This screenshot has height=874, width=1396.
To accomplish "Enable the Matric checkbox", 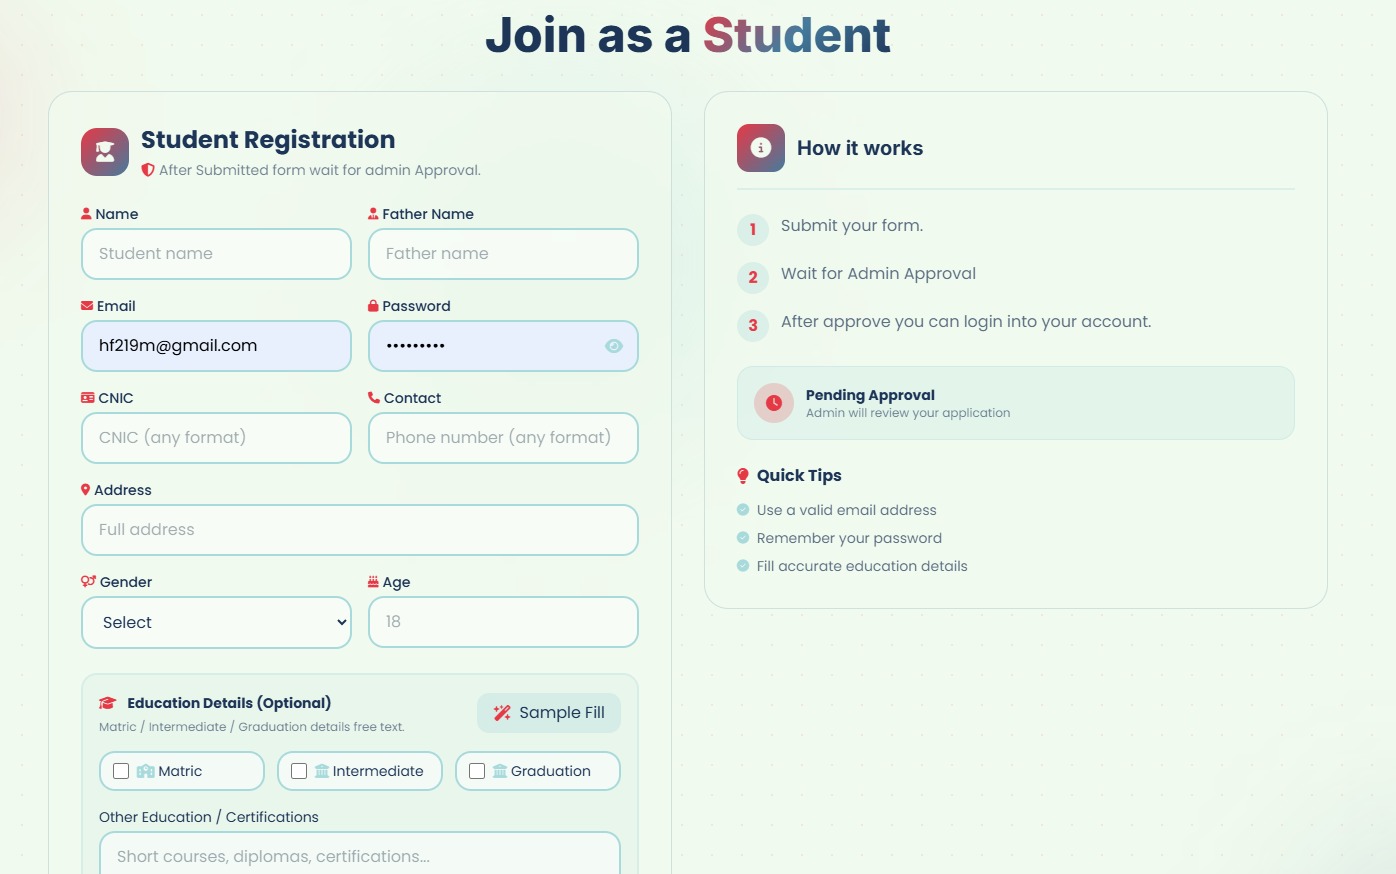I will pyautogui.click(x=122, y=771).
